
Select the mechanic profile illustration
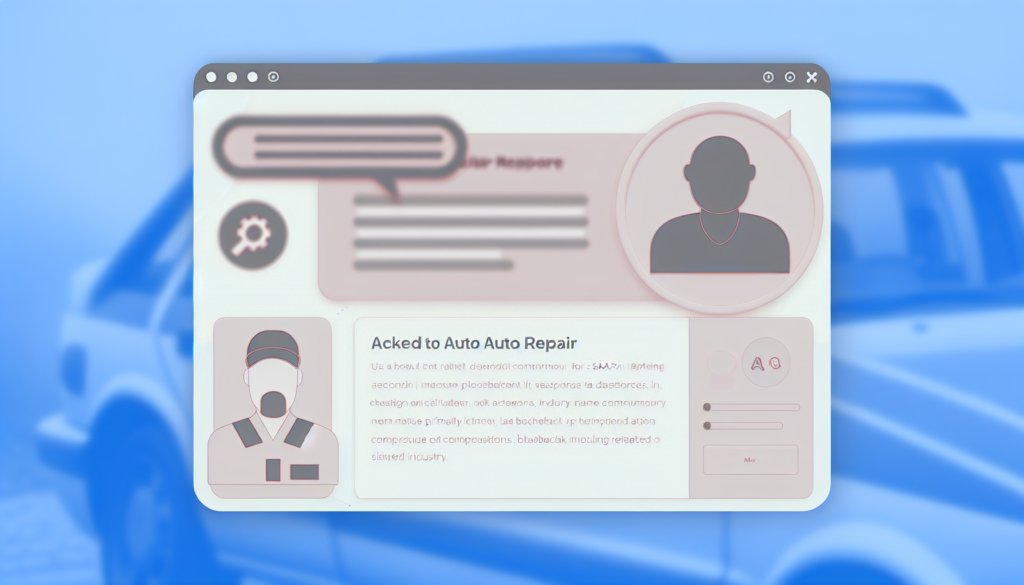(272, 405)
